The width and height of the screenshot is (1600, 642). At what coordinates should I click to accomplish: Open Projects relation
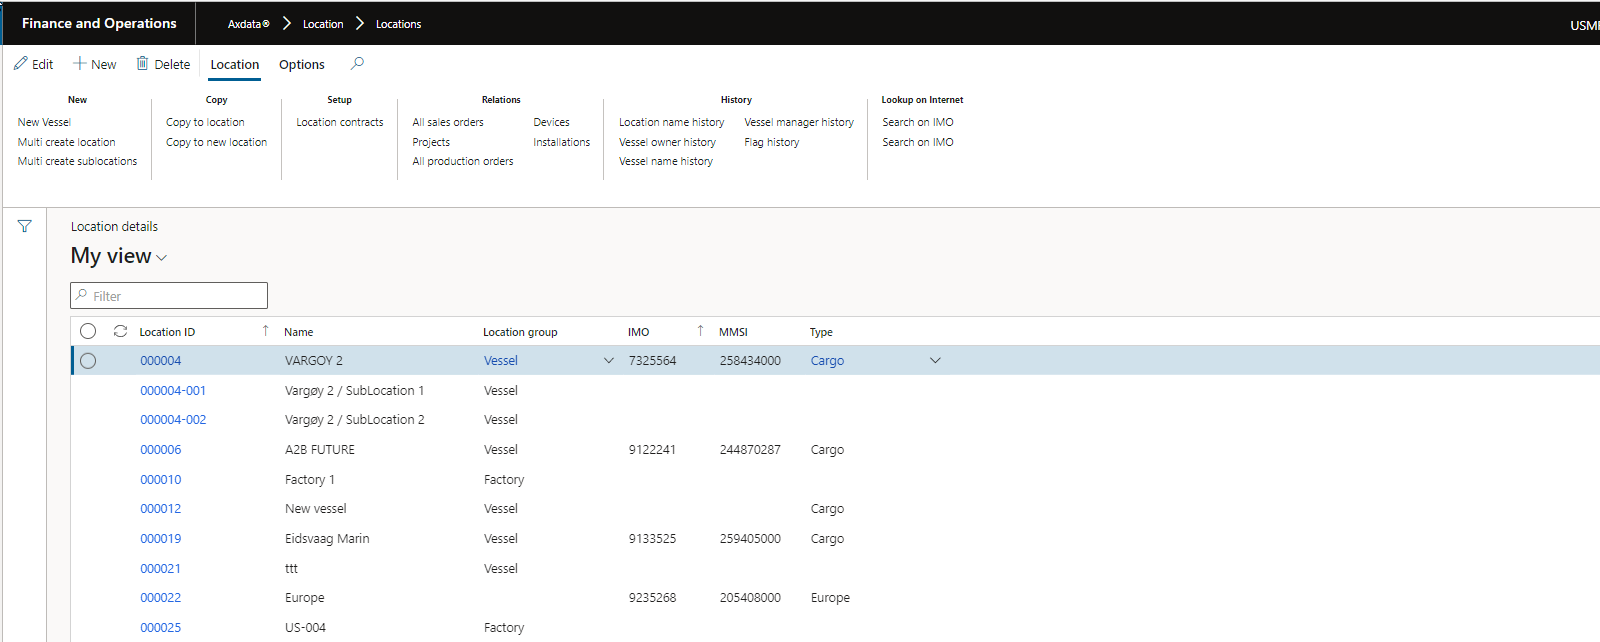[431, 142]
